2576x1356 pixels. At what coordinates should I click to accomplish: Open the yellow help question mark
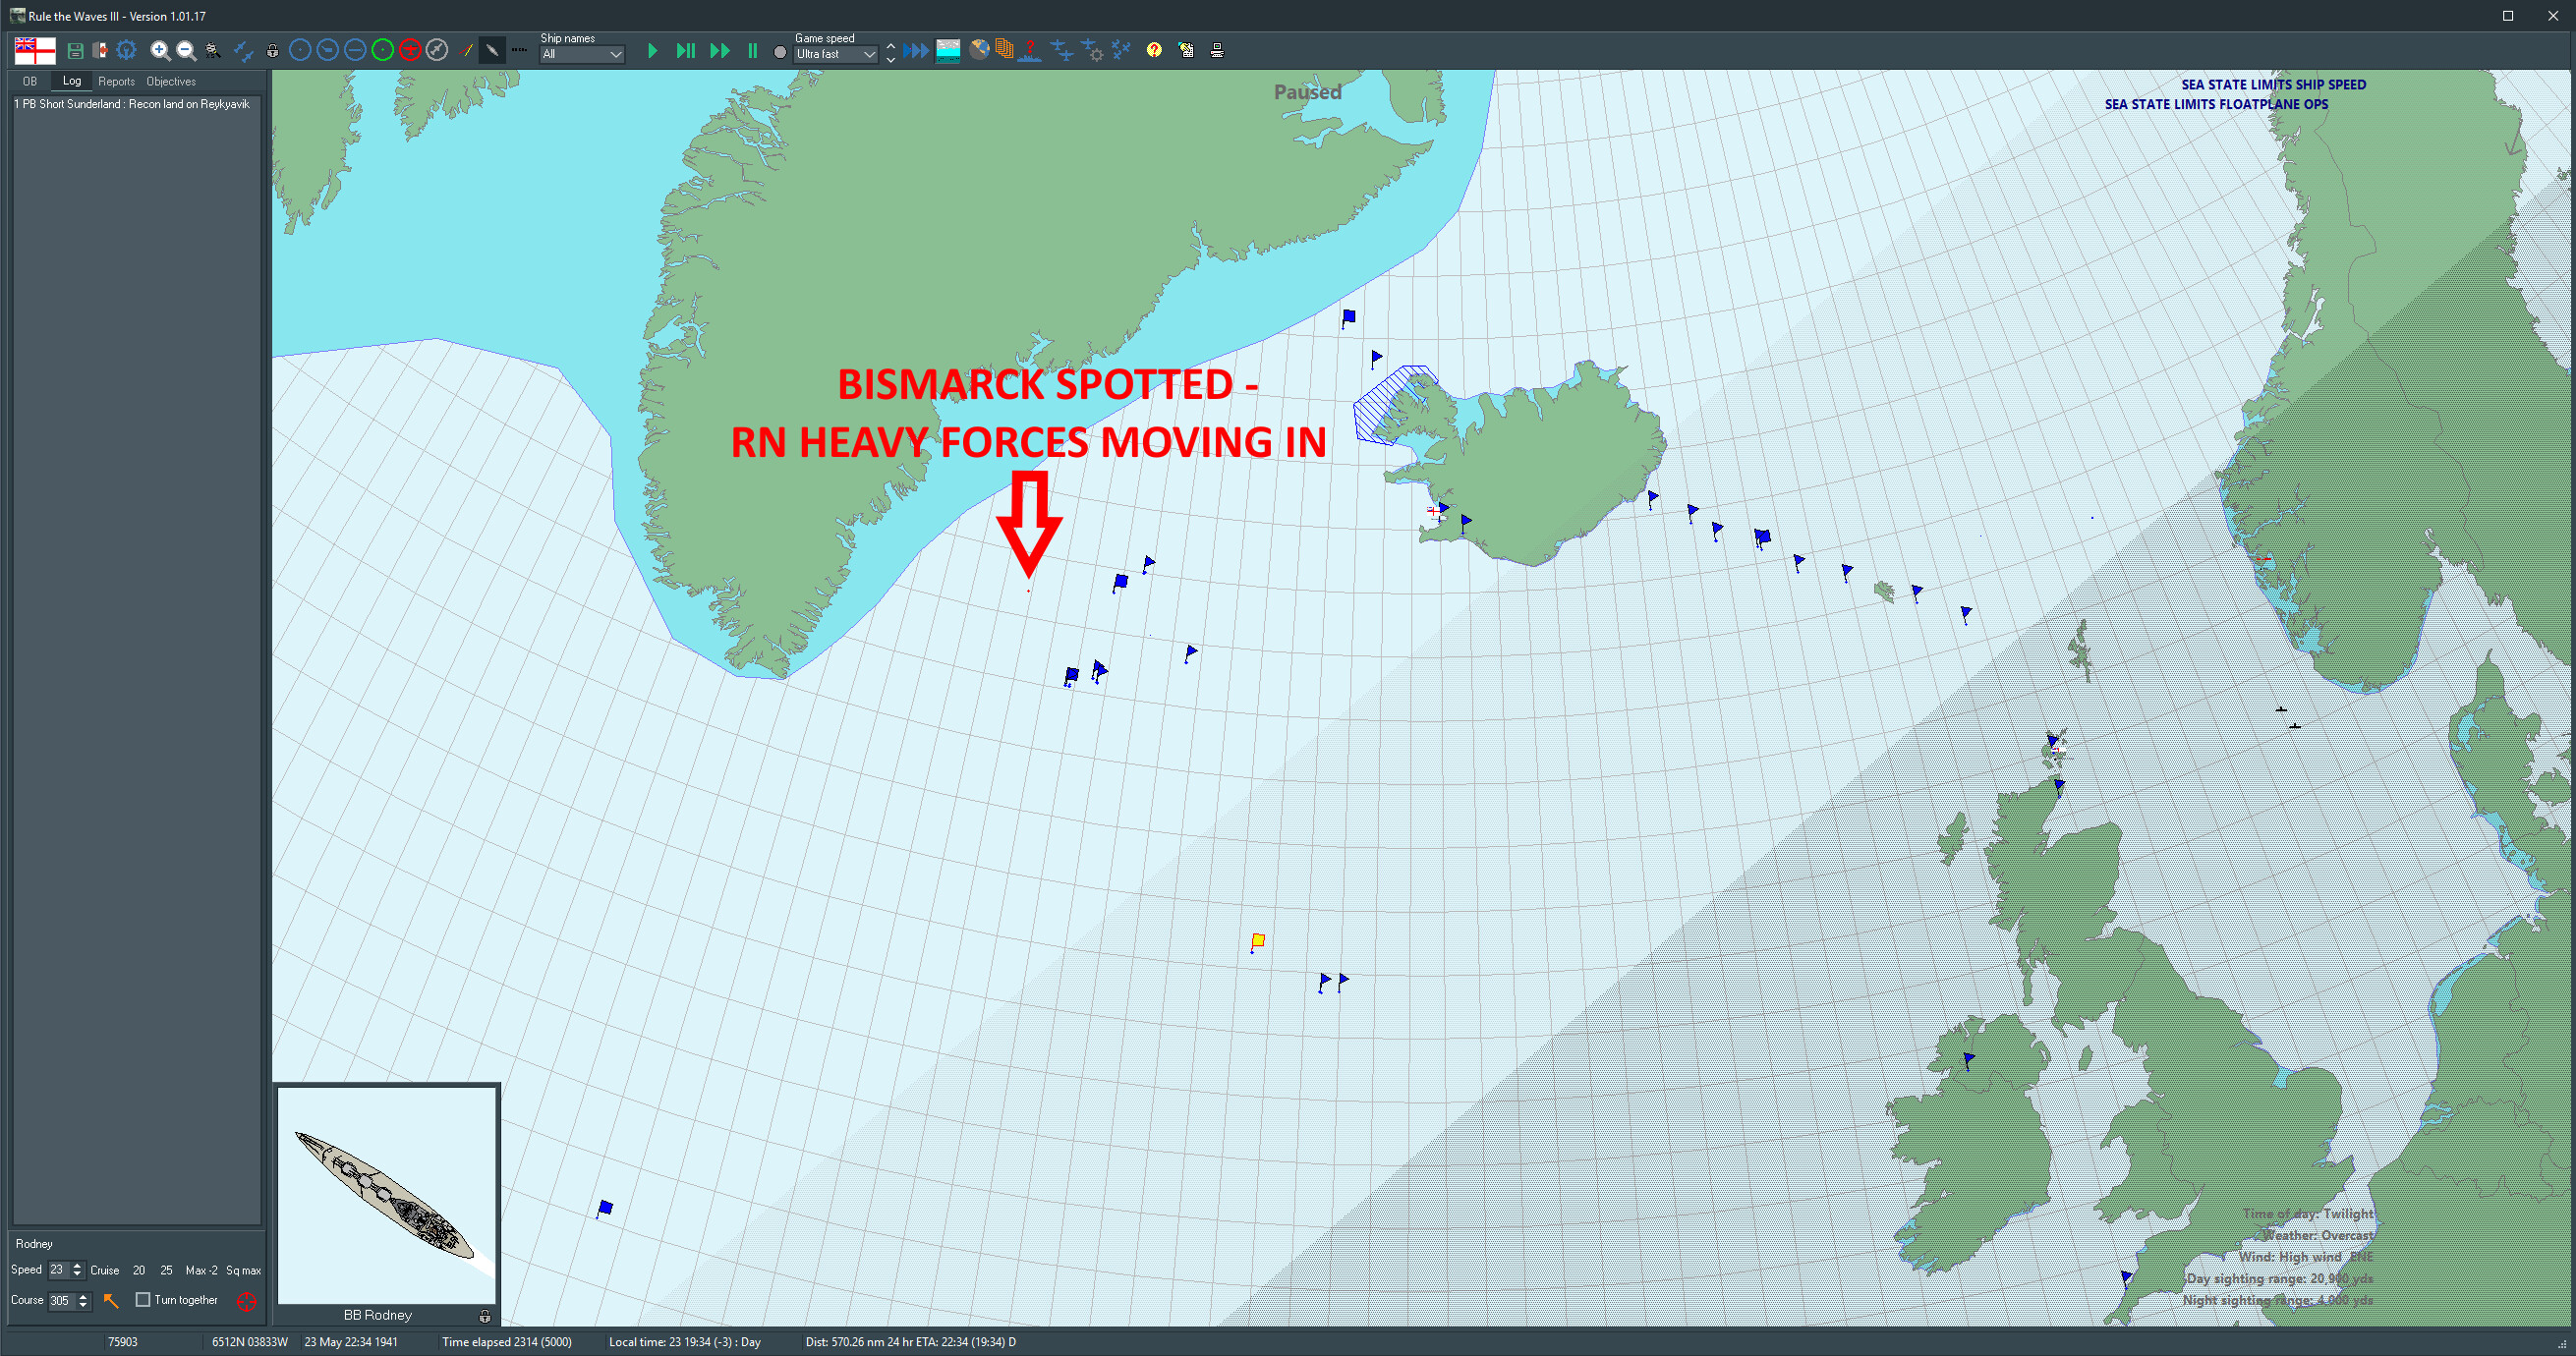pyautogui.click(x=1154, y=50)
